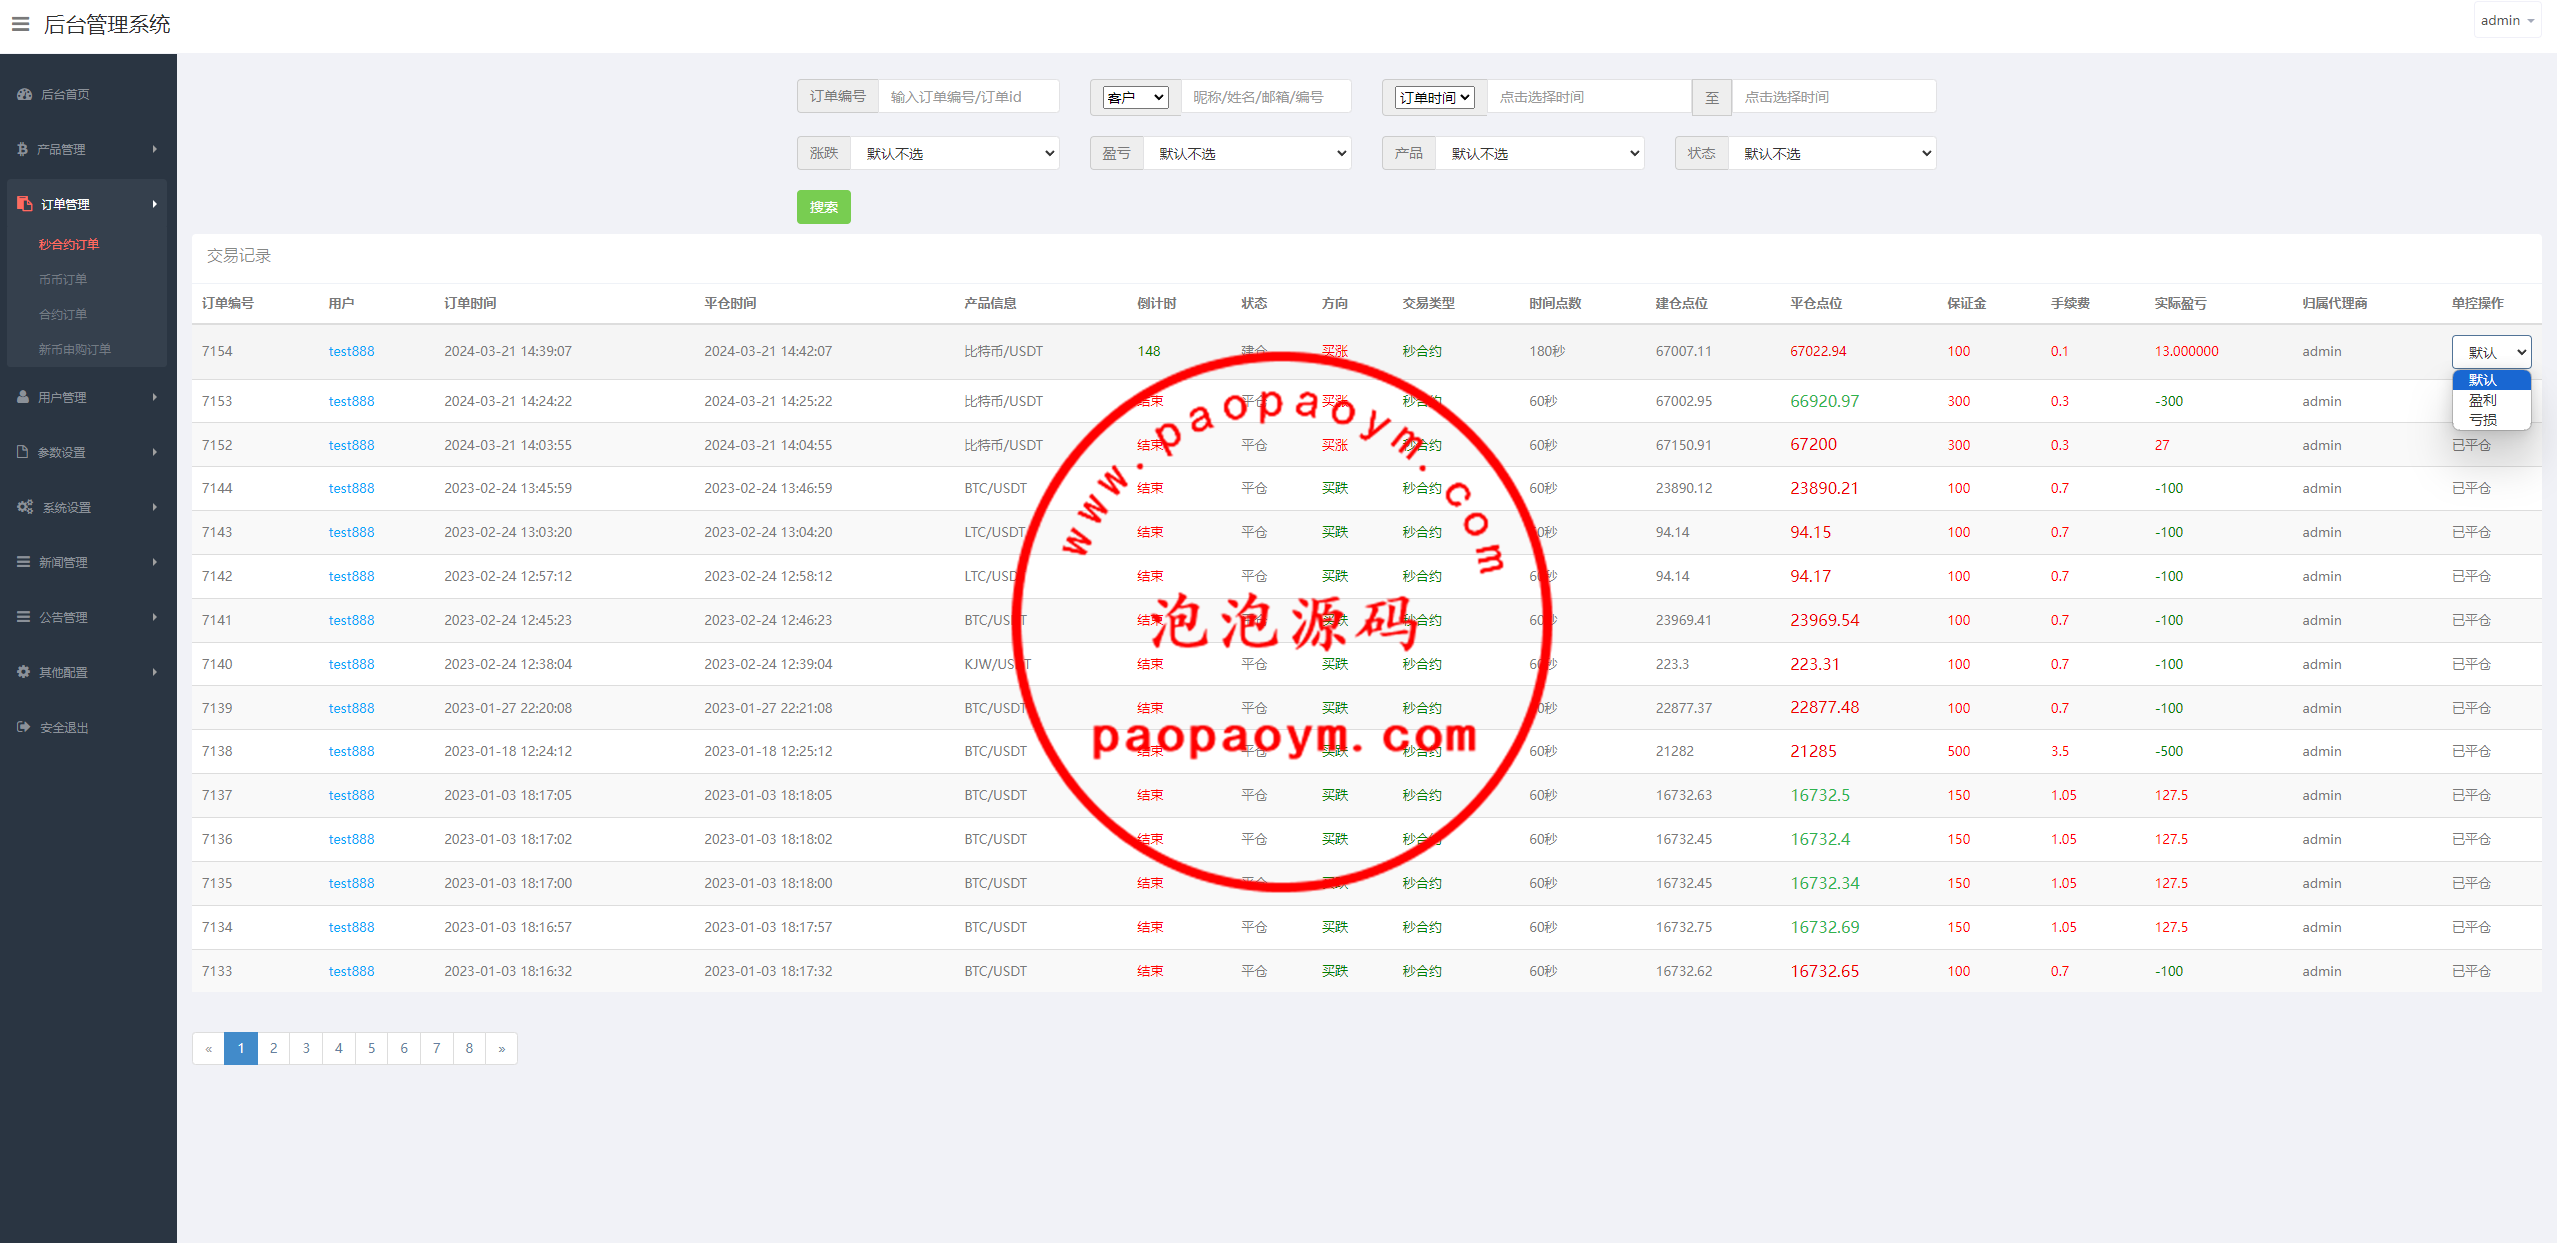This screenshot has width=2557, height=1243.
Task: Go to page 1 of results
Action: (241, 1048)
